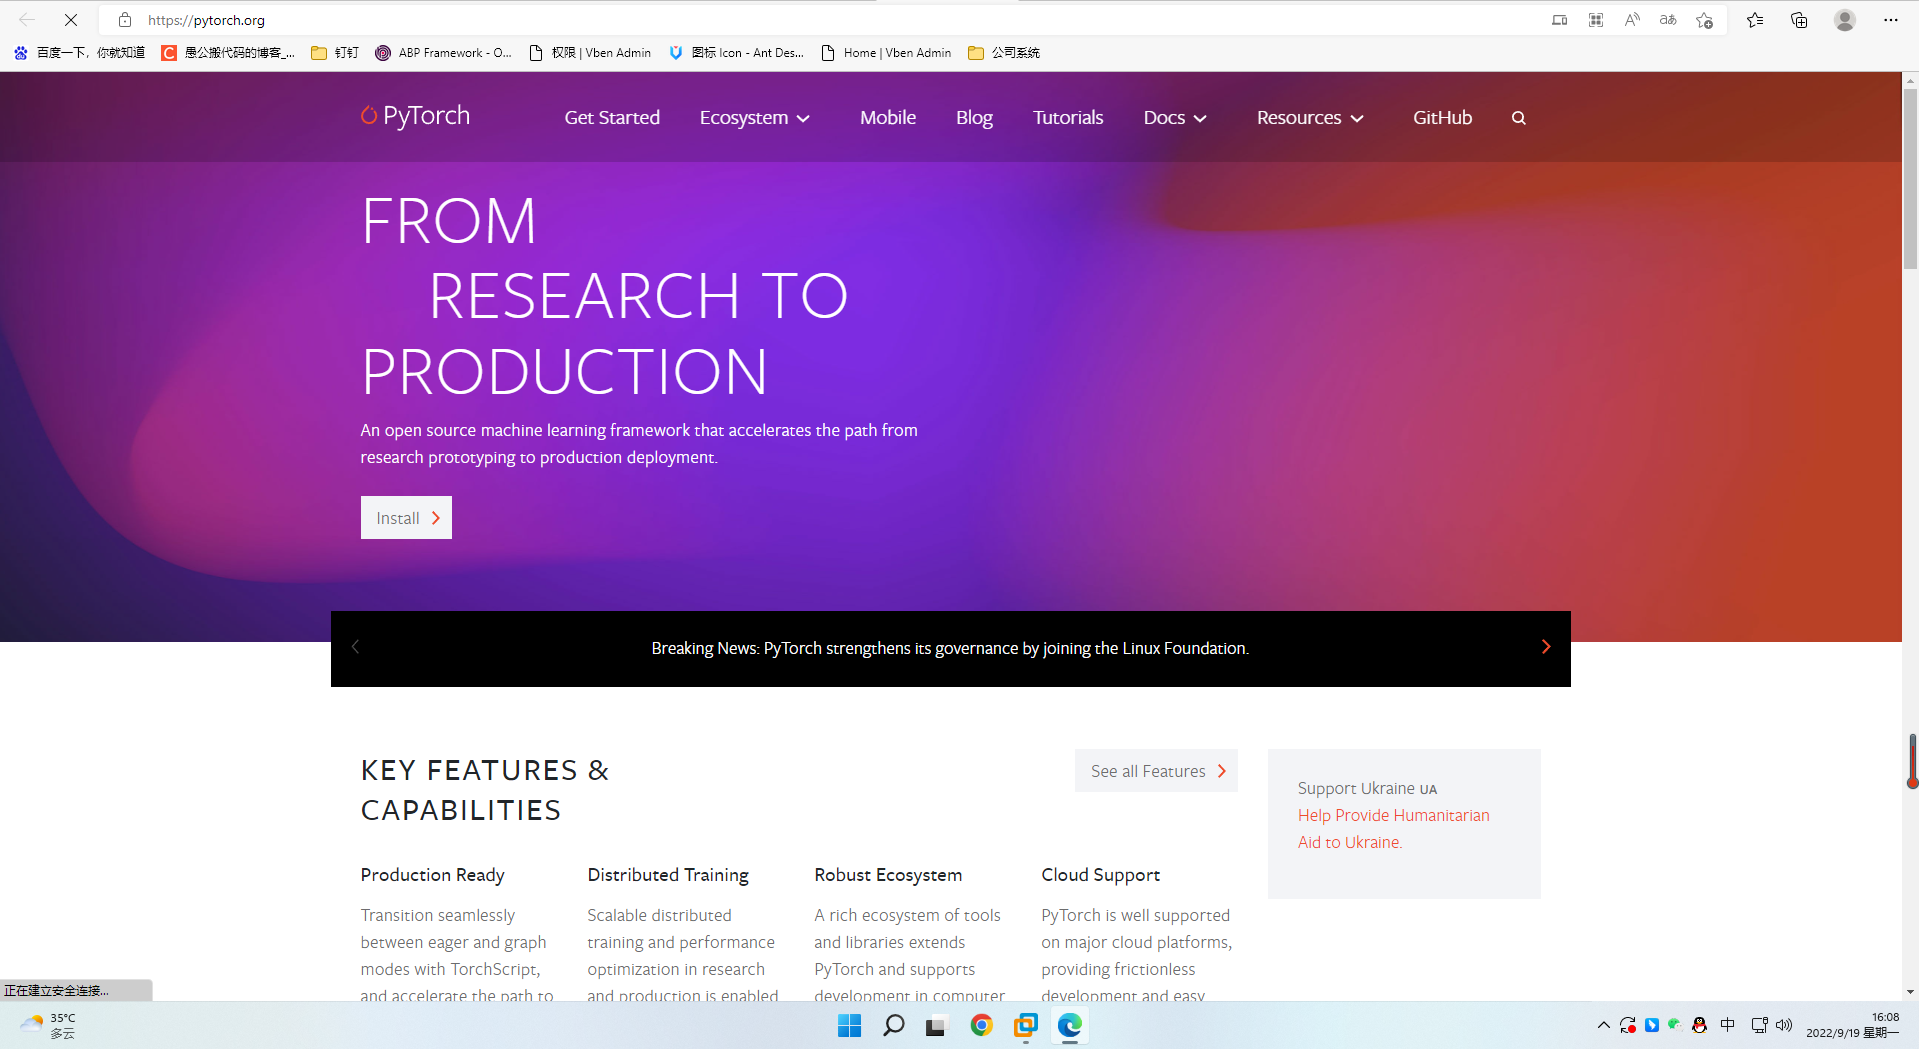Show hidden tray icons chevron
Screen dimensions: 1919x1049
coord(1603,1025)
